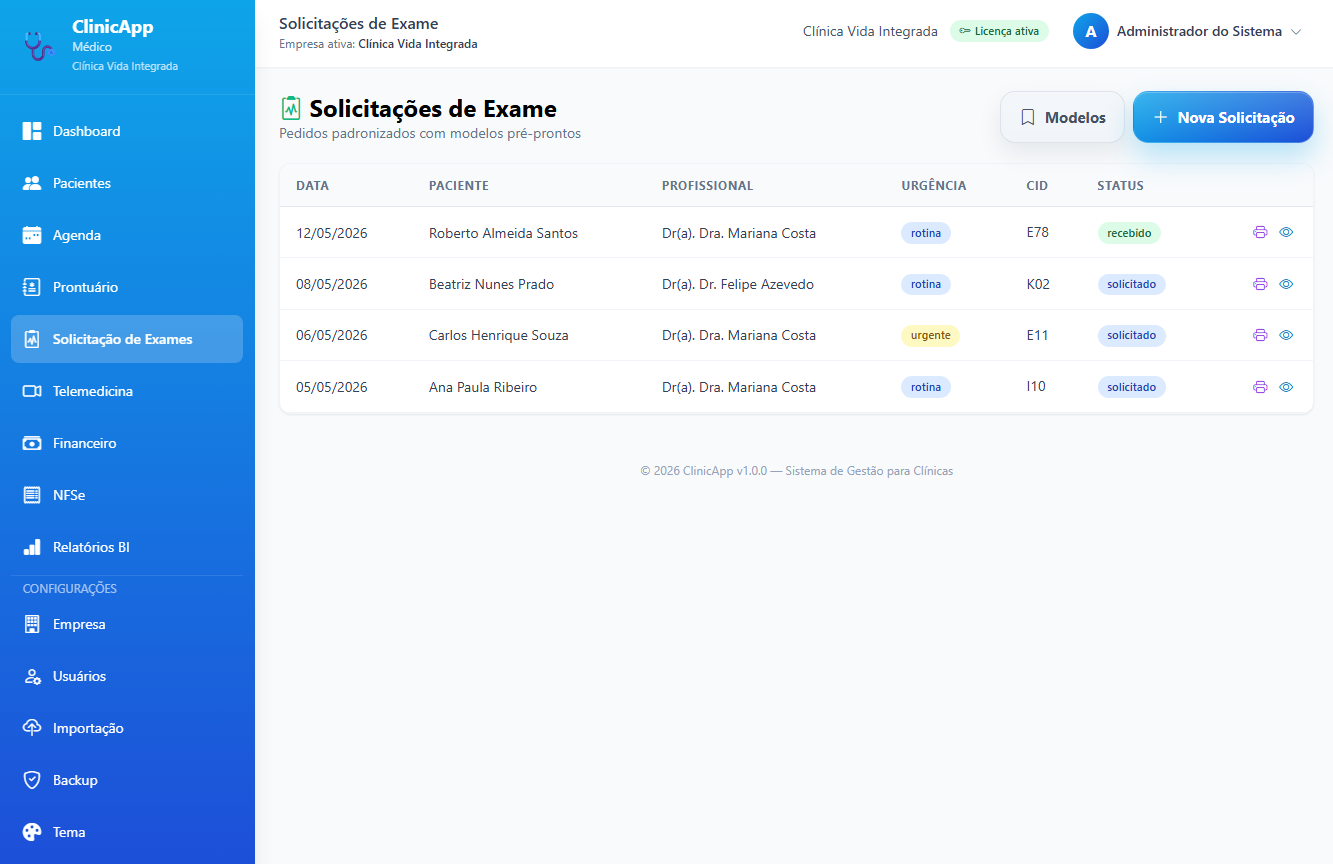View Roberto Almeida Santos request via eye icon
1333x864 pixels.
(1286, 232)
